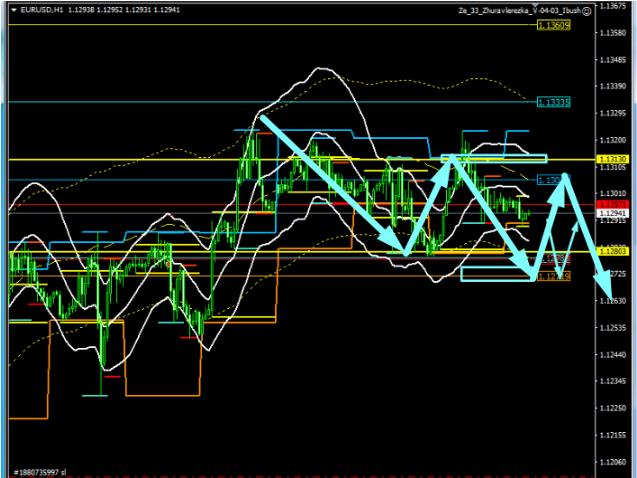The height and width of the screenshot is (478, 637).
Task: Click the small triangle before EURUSD,H1
Action: 14,10
